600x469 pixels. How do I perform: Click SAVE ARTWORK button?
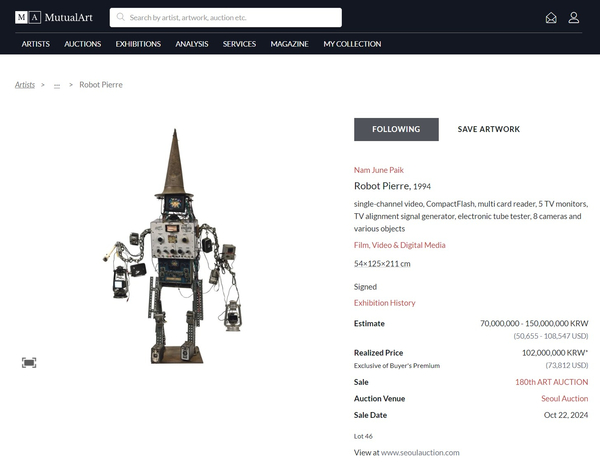pyautogui.click(x=488, y=129)
